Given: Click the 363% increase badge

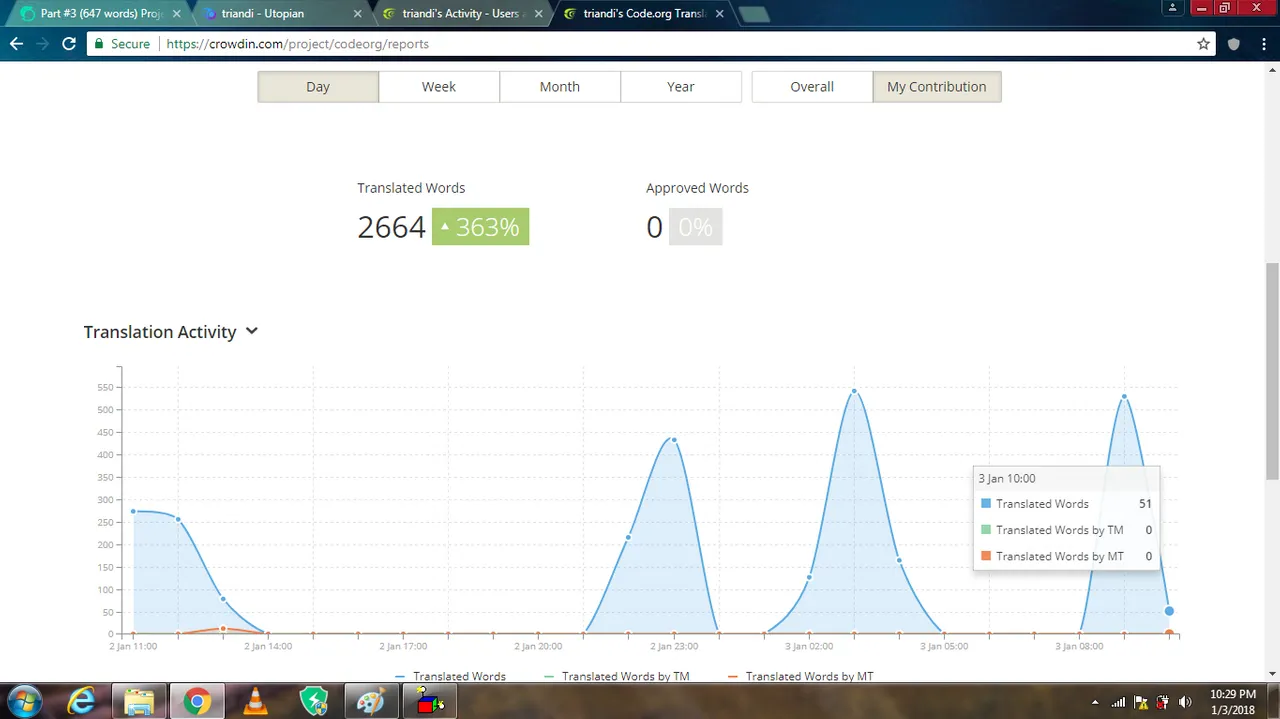Looking at the screenshot, I should tap(480, 227).
